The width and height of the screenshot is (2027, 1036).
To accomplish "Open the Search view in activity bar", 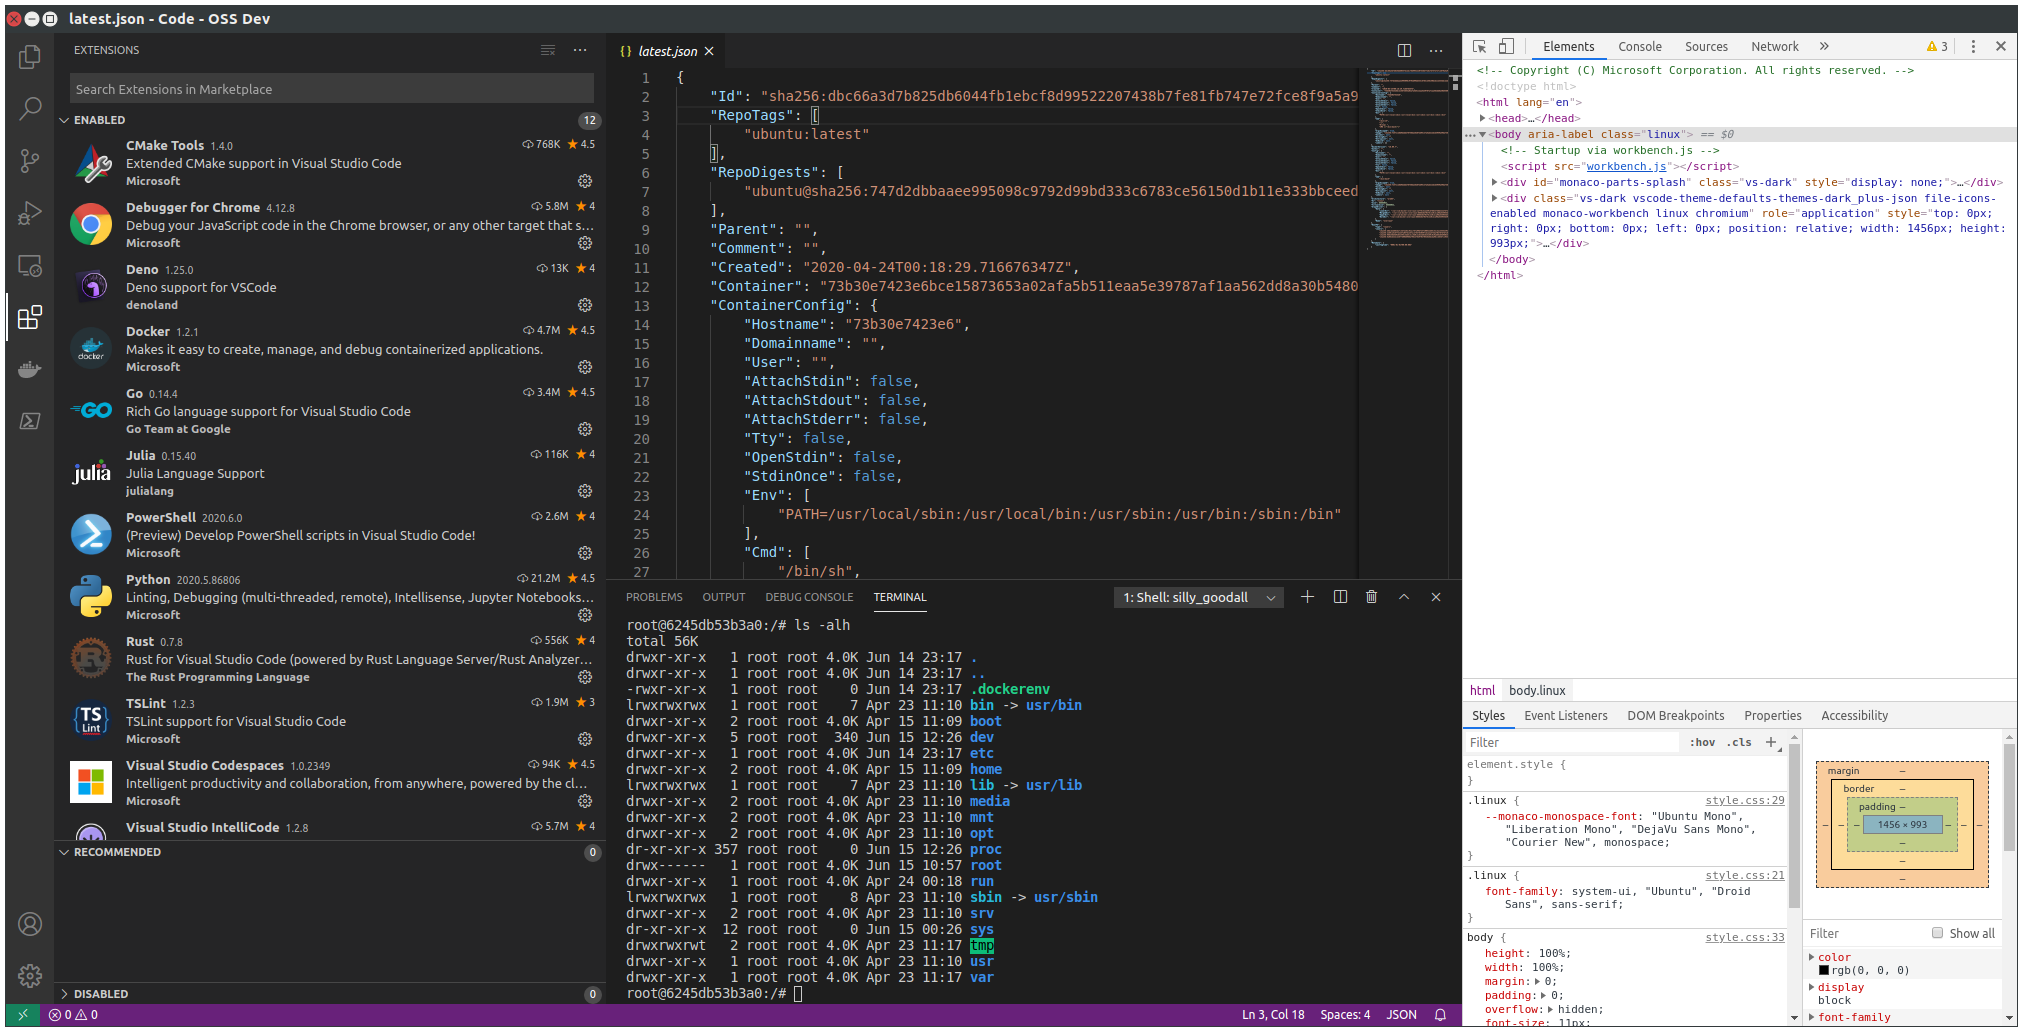I will coord(30,108).
